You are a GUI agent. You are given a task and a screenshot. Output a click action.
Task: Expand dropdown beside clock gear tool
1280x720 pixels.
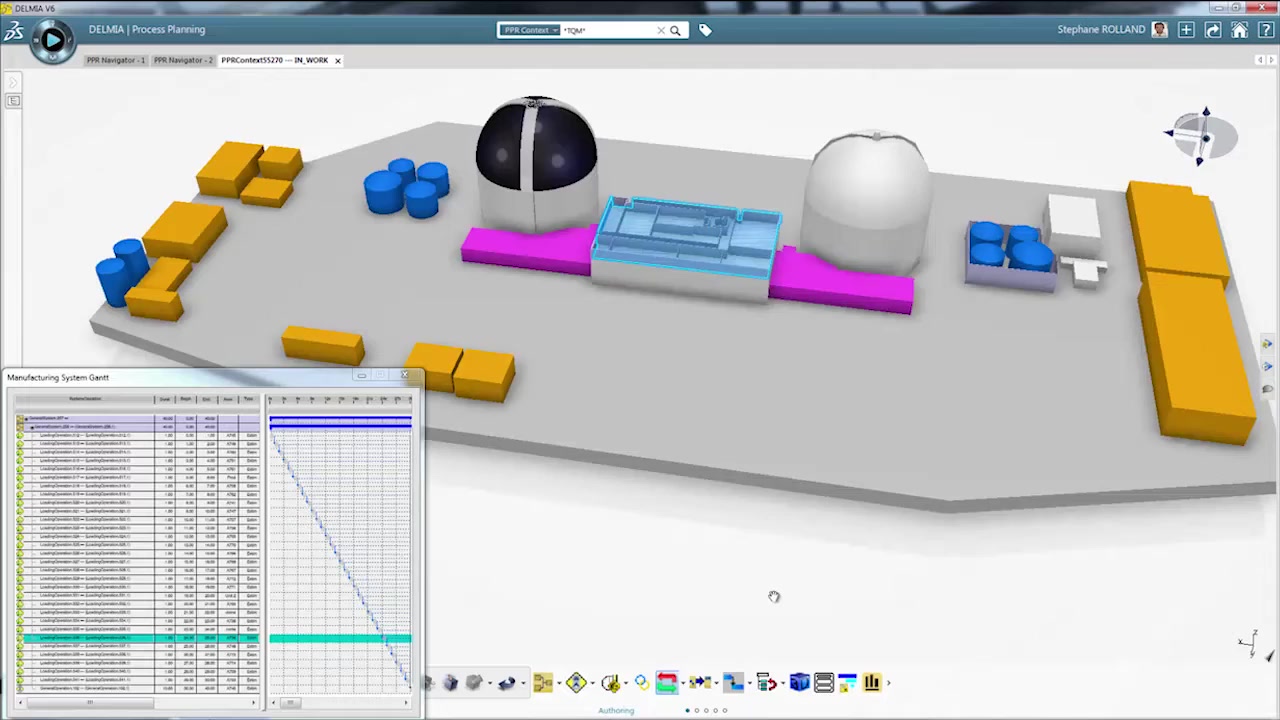click(626, 684)
